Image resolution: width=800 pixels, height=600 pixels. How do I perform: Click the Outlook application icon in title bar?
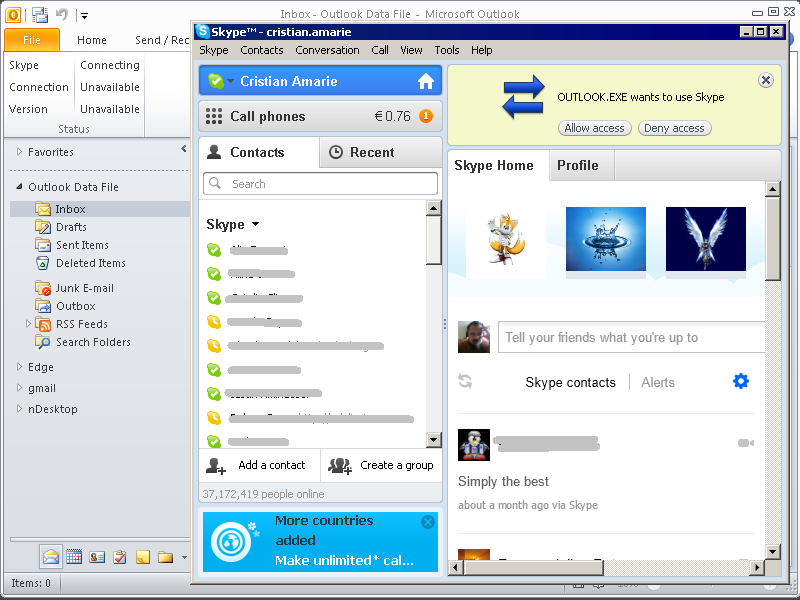13,15
